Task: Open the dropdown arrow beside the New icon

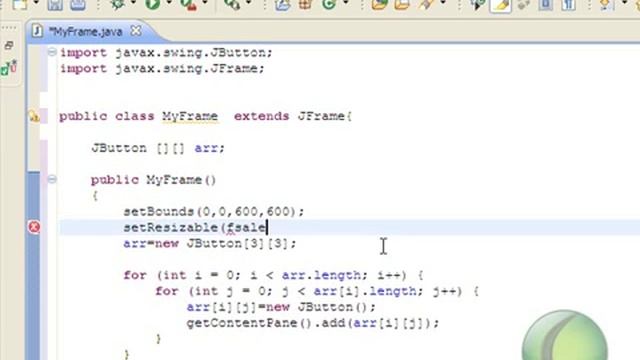Action: click(x=36, y=3)
